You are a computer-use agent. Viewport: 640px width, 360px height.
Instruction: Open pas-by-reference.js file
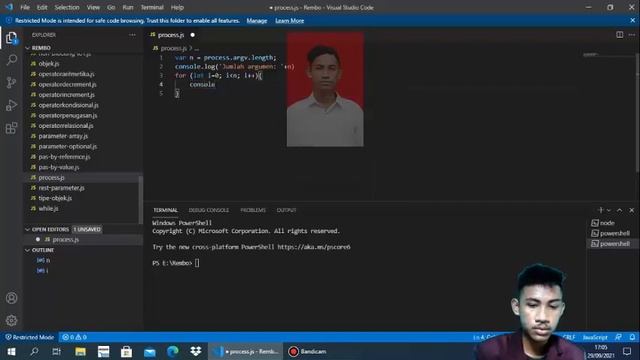point(64,157)
